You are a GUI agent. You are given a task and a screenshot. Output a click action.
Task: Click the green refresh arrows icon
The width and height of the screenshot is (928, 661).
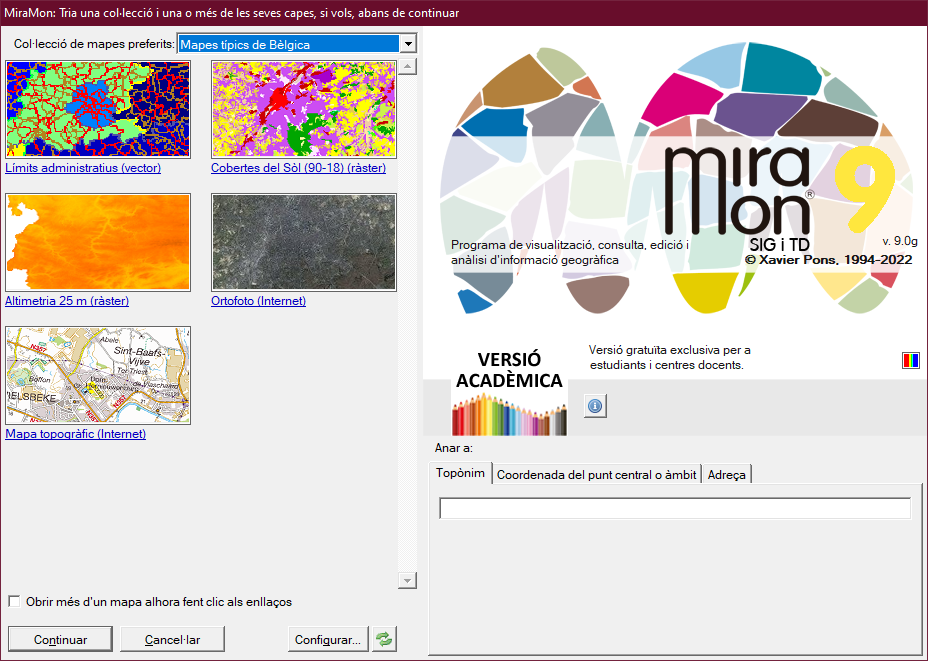click(x=384, y=639)
